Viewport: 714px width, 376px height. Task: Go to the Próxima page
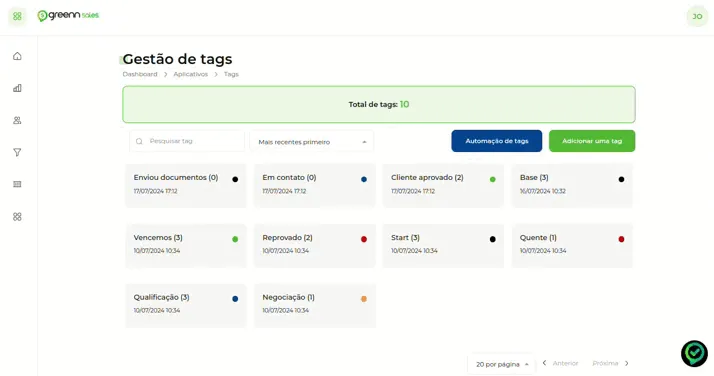611,363
